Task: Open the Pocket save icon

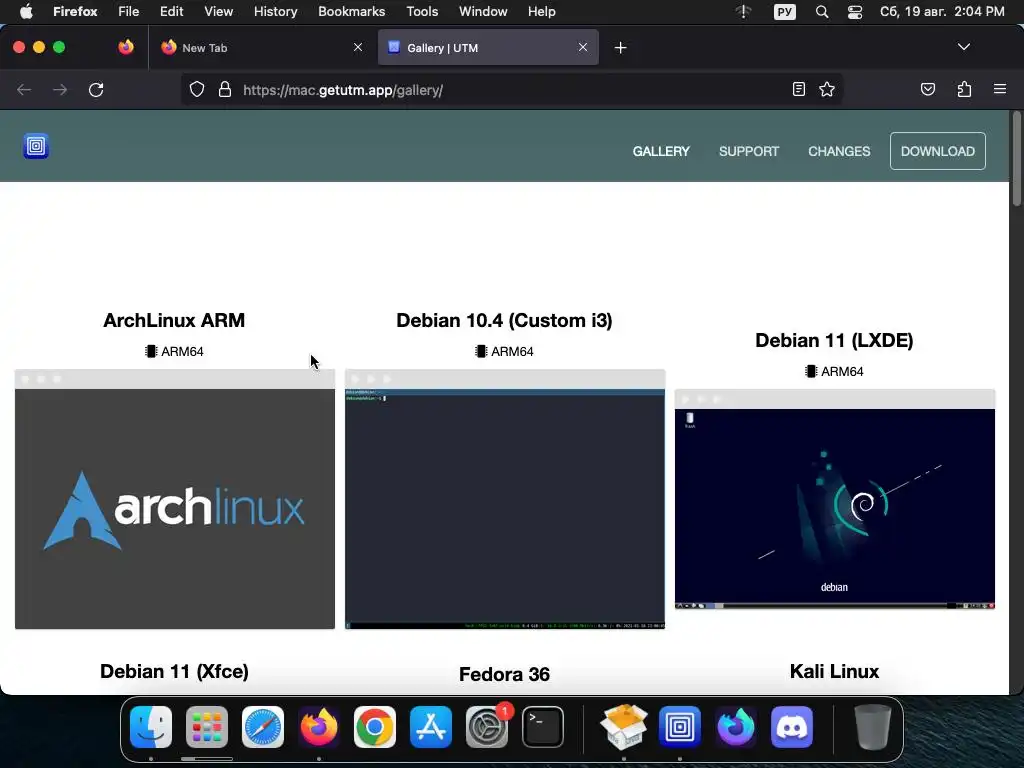Action: point(928,89)
